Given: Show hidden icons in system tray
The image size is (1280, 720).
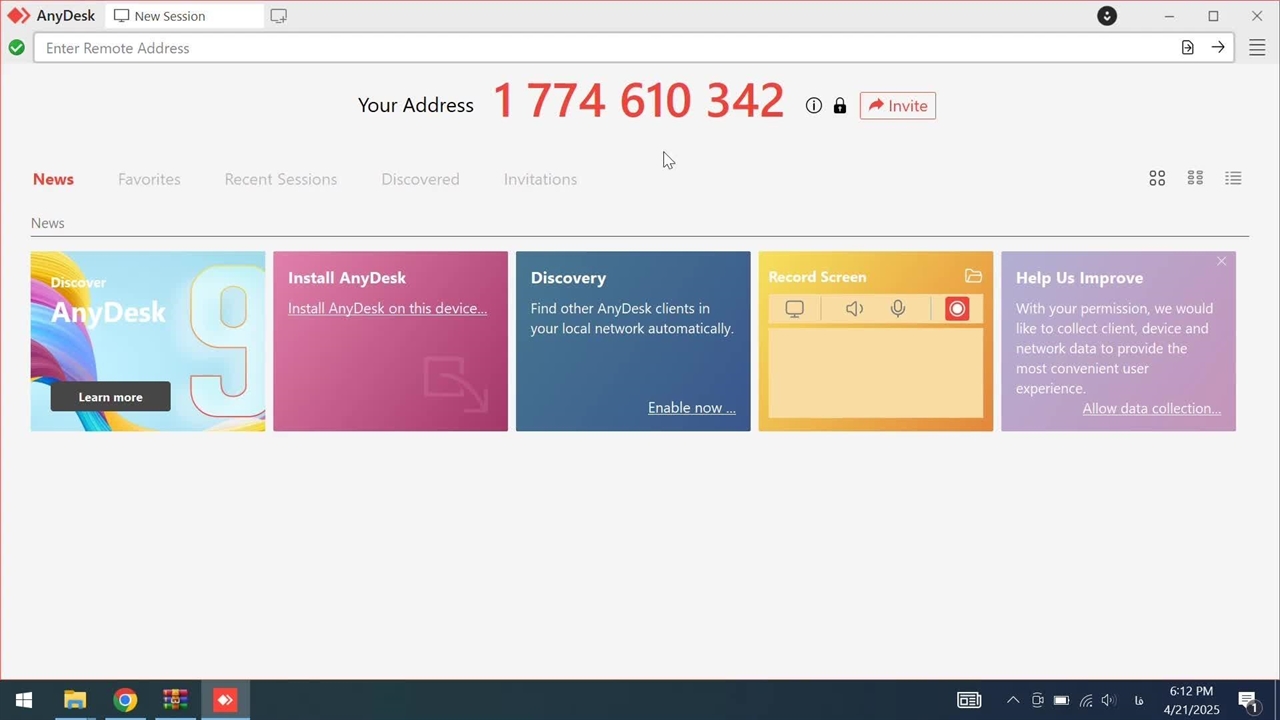Looking at the screenshot, I should [1013, 700].
